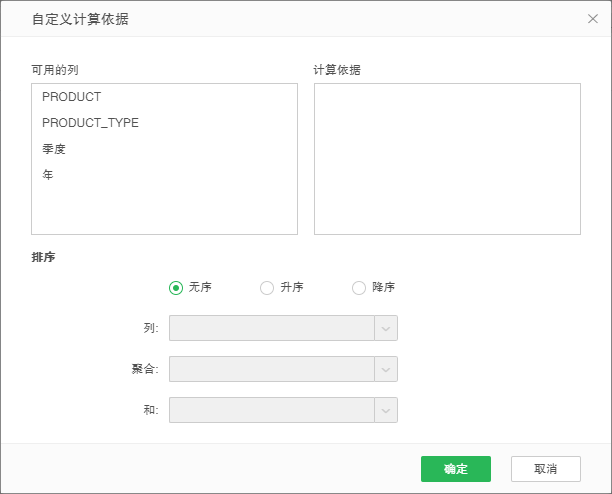This screenshot has height=494, width=612.
Task: Enable the 降序 sort option
Action: pos(359,288)
